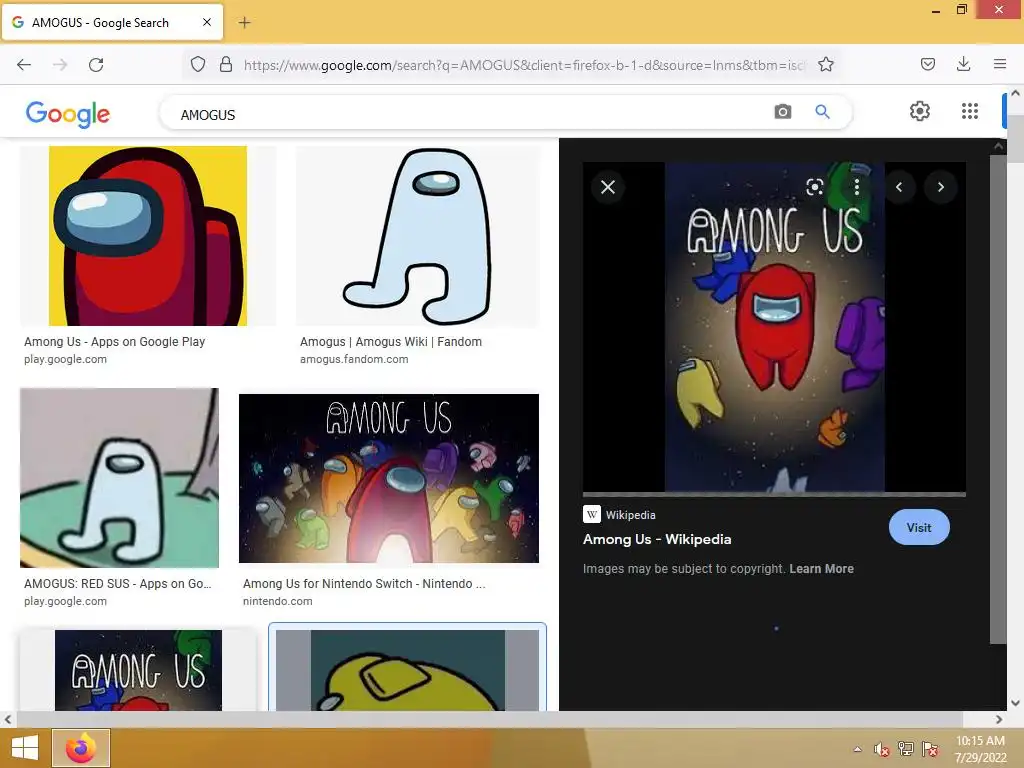The width and height of the screenshot is (1024, 768).
Task: Open the Google apps grid
Action: pos(970,111)
